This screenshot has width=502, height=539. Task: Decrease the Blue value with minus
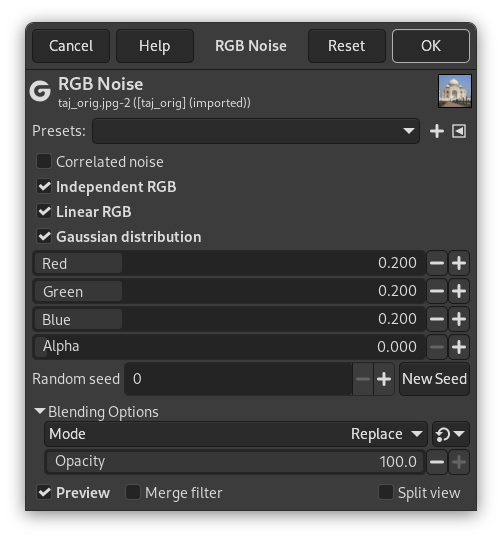(x=437, y=319)
